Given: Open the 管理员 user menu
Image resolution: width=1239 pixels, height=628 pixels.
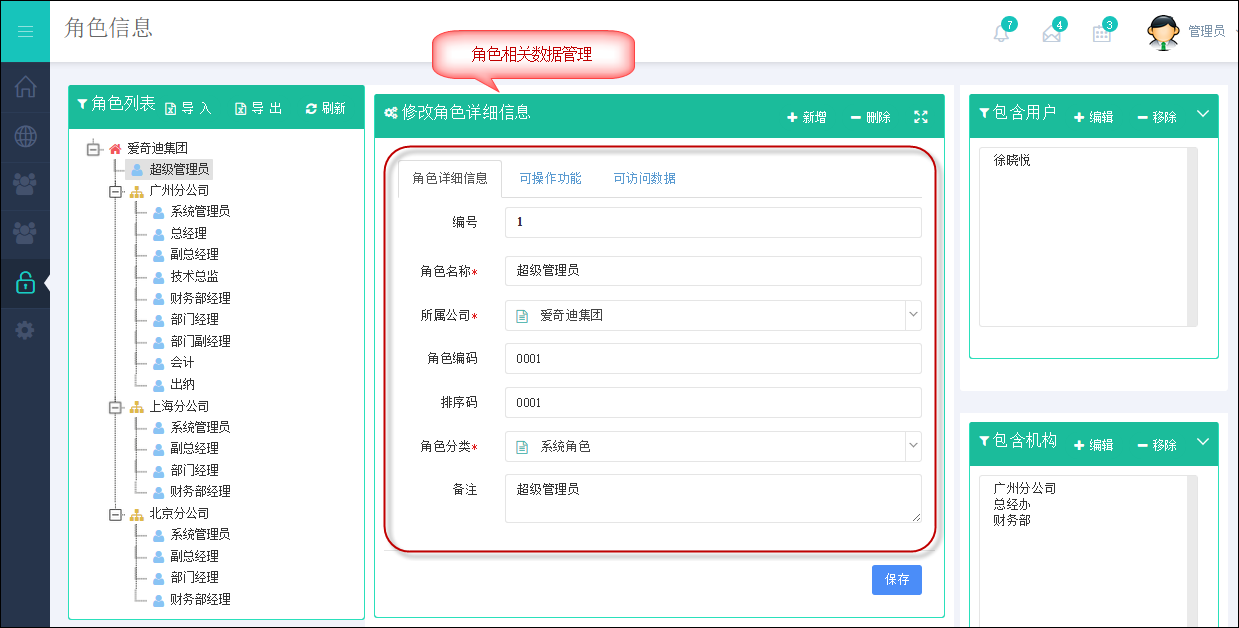Looking at the screenshot, I should click(x=1207, y=32).
